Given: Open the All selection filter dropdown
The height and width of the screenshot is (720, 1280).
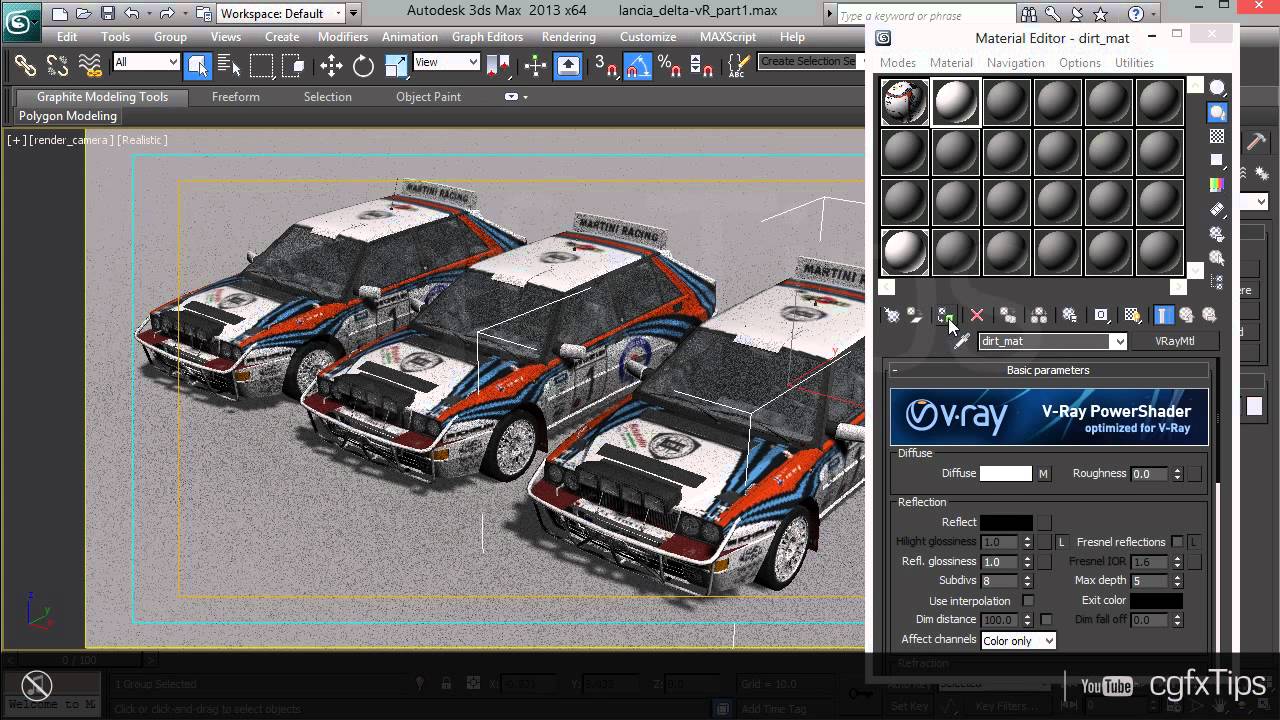Looking at the screenshot, I should pyautogui.click(x=146, y=62).
